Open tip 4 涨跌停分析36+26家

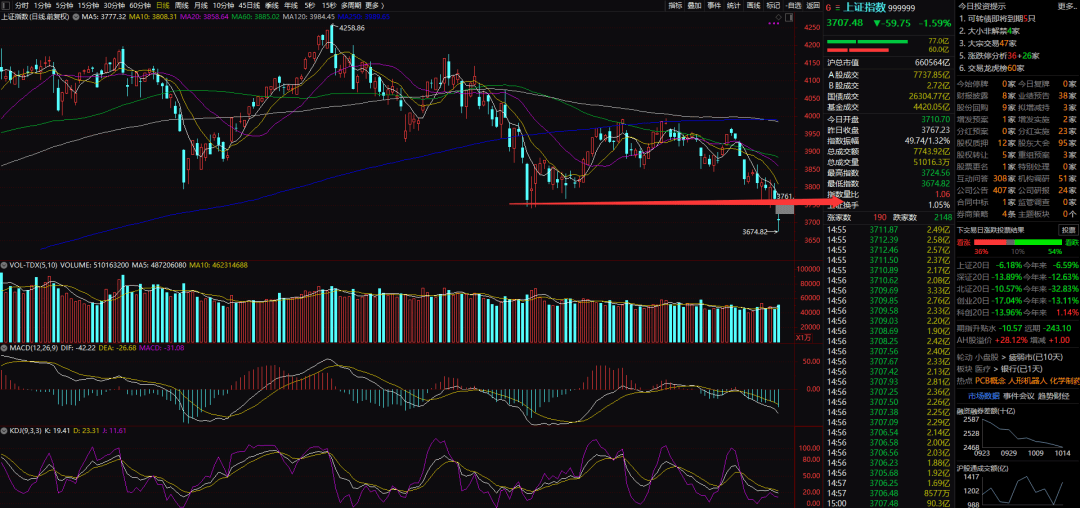(x=999, y=56)
